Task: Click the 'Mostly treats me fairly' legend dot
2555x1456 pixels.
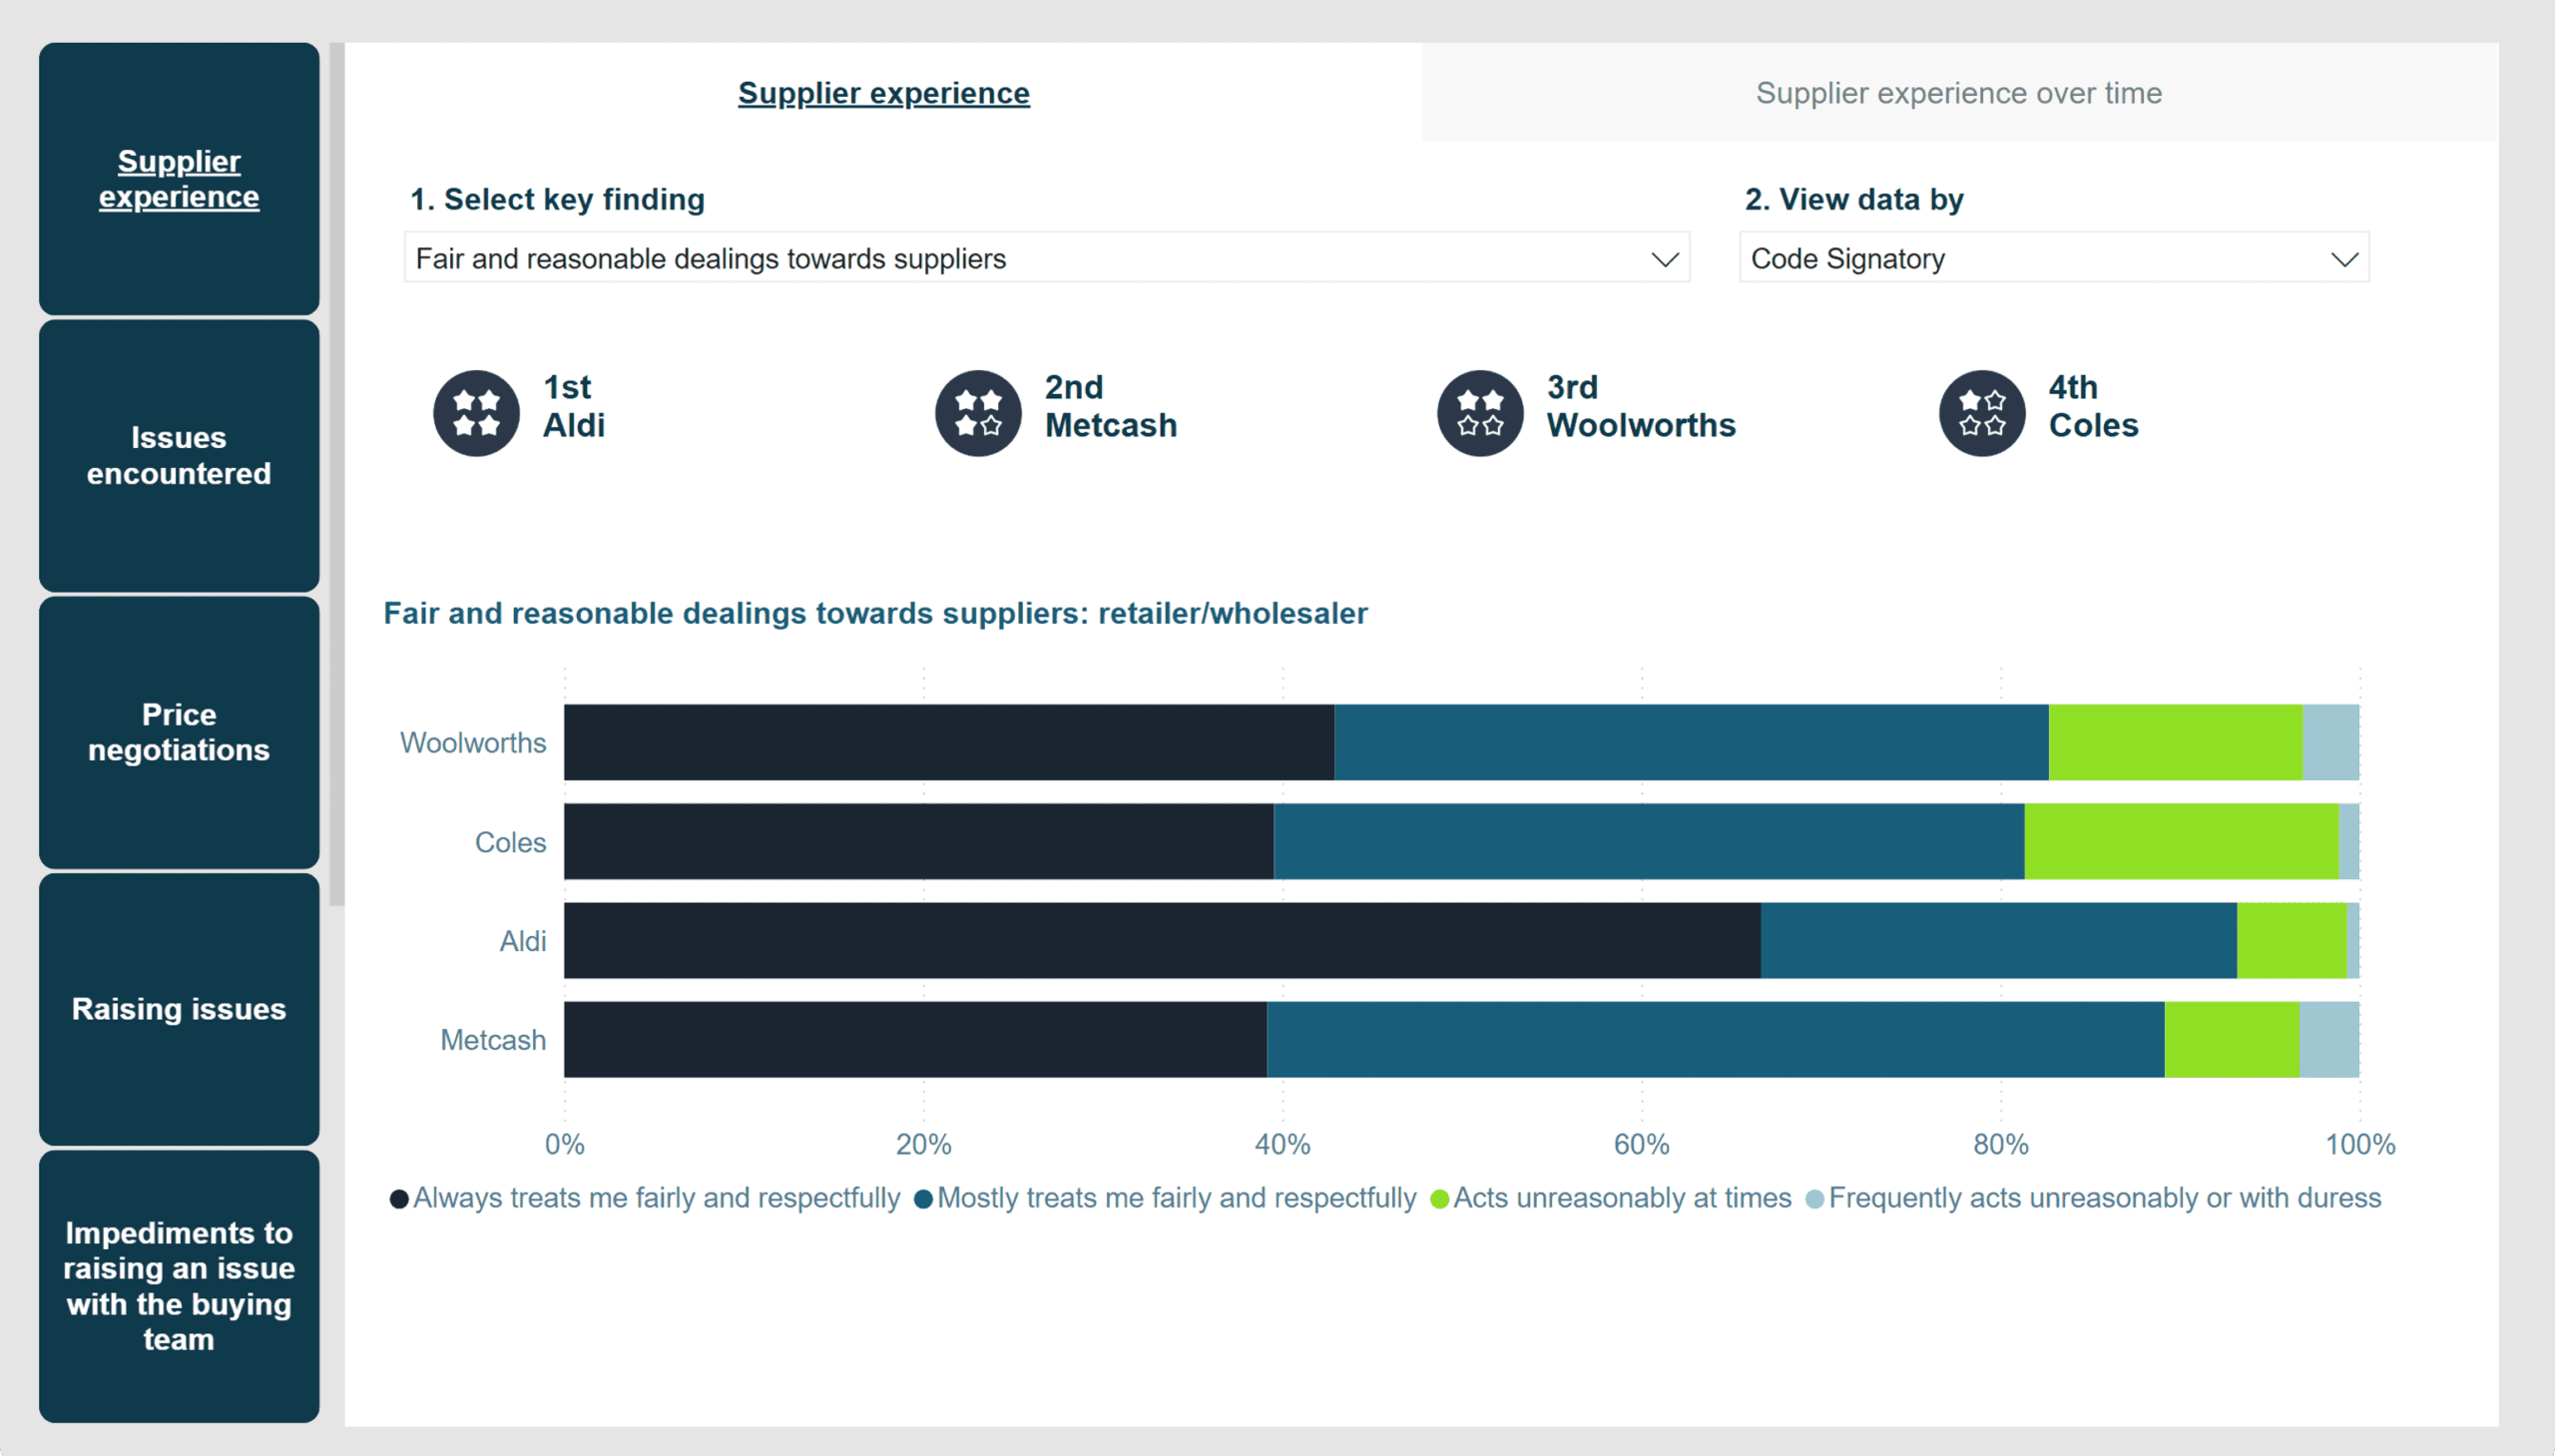Action: click(x=923, y=1199)
